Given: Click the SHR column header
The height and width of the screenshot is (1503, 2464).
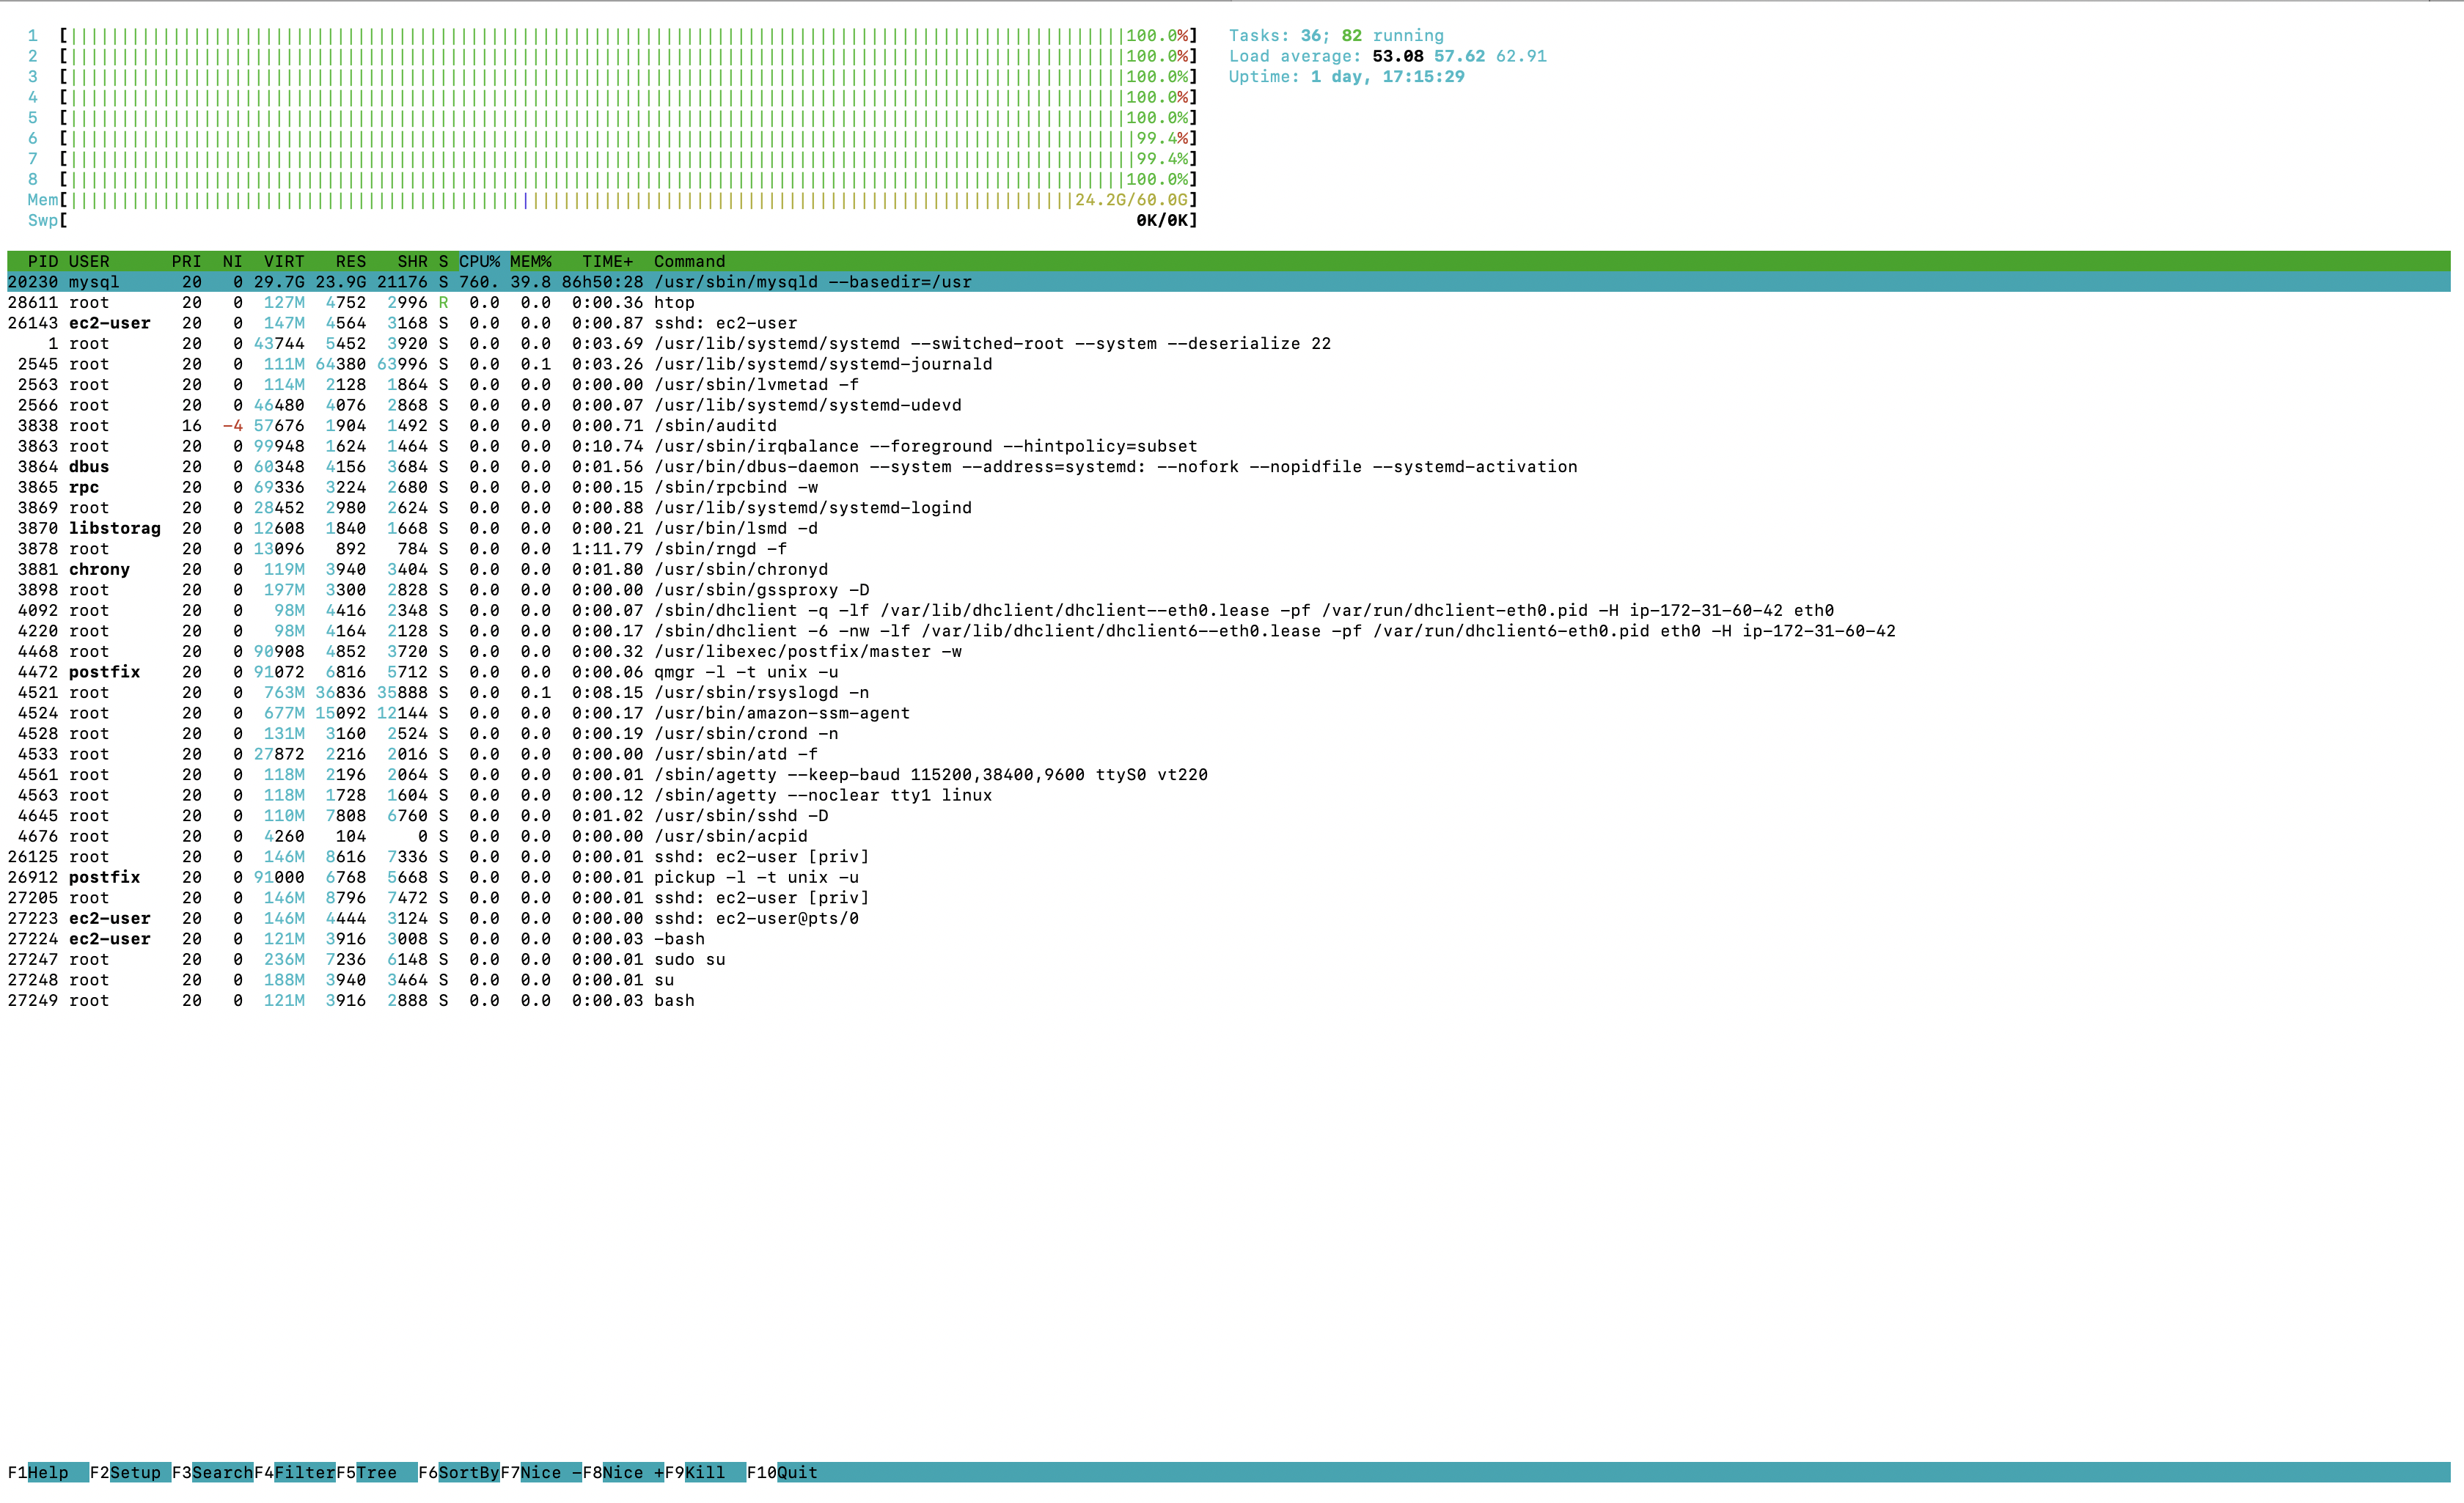Looking at the screenshot, I should click(412, 261).
